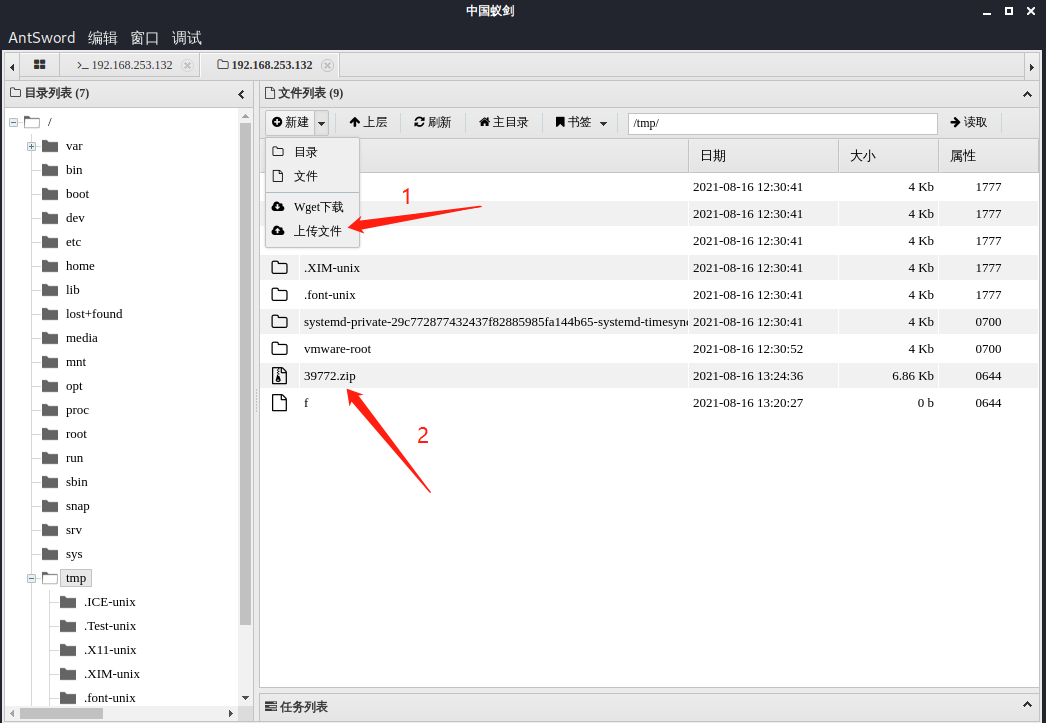Screen dimensions: 1046x723
Task: Select the 39772.zip file name
Action: pos(330,376)
